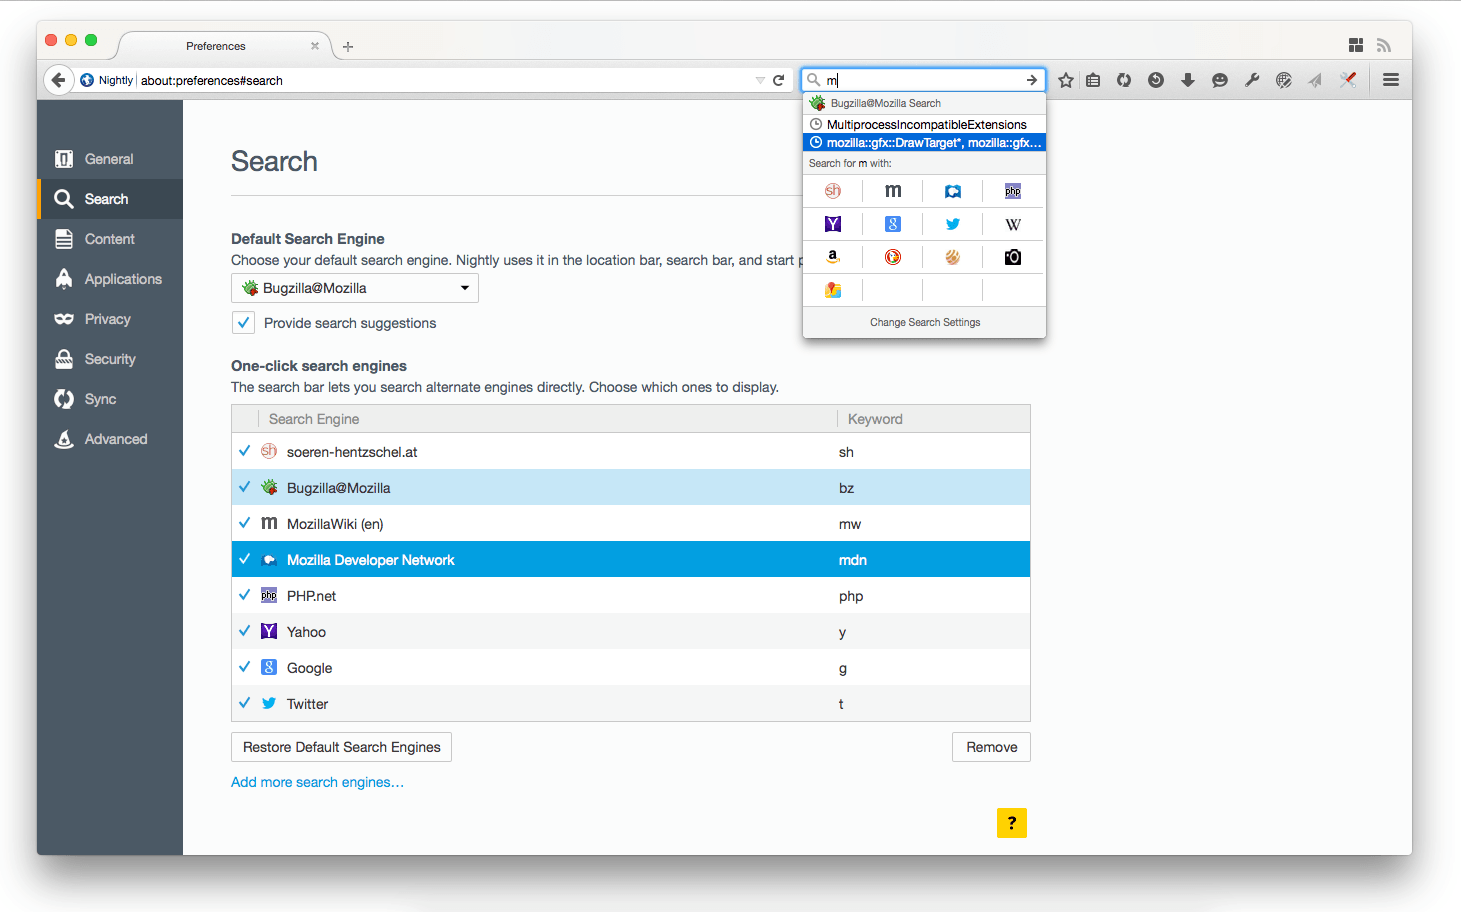This screenshot has height=912, width=1461.
Task: Uncheck the Twitter engine
Action: pos(245,703)
